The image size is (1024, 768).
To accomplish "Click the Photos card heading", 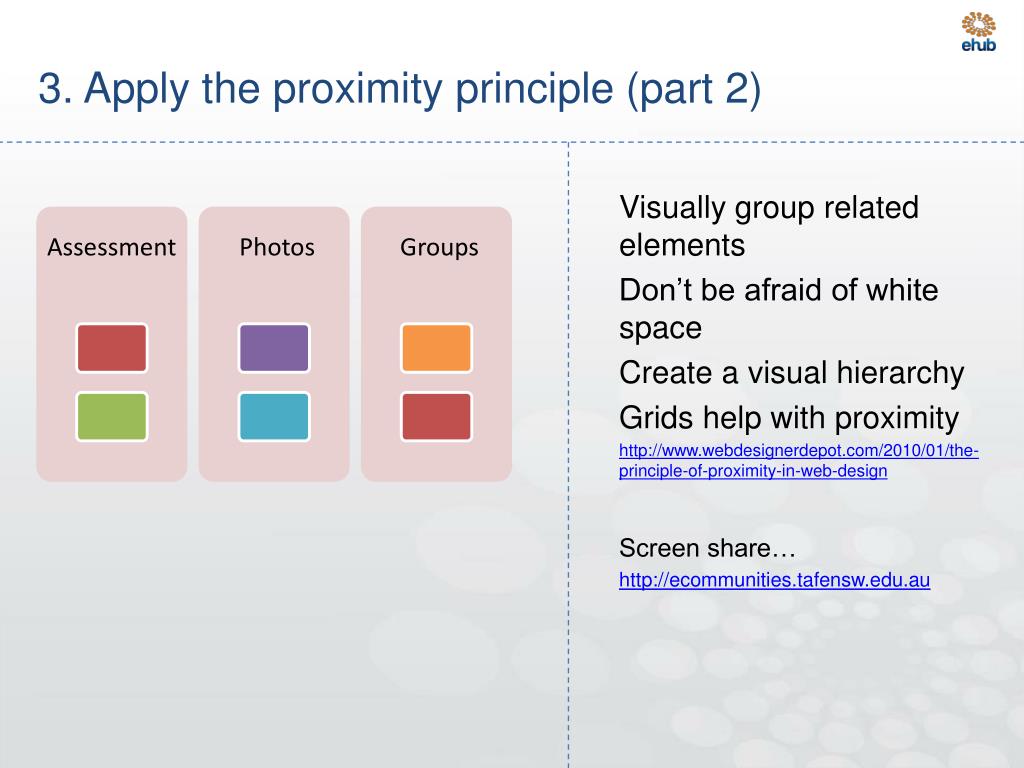I will [277, 248].
